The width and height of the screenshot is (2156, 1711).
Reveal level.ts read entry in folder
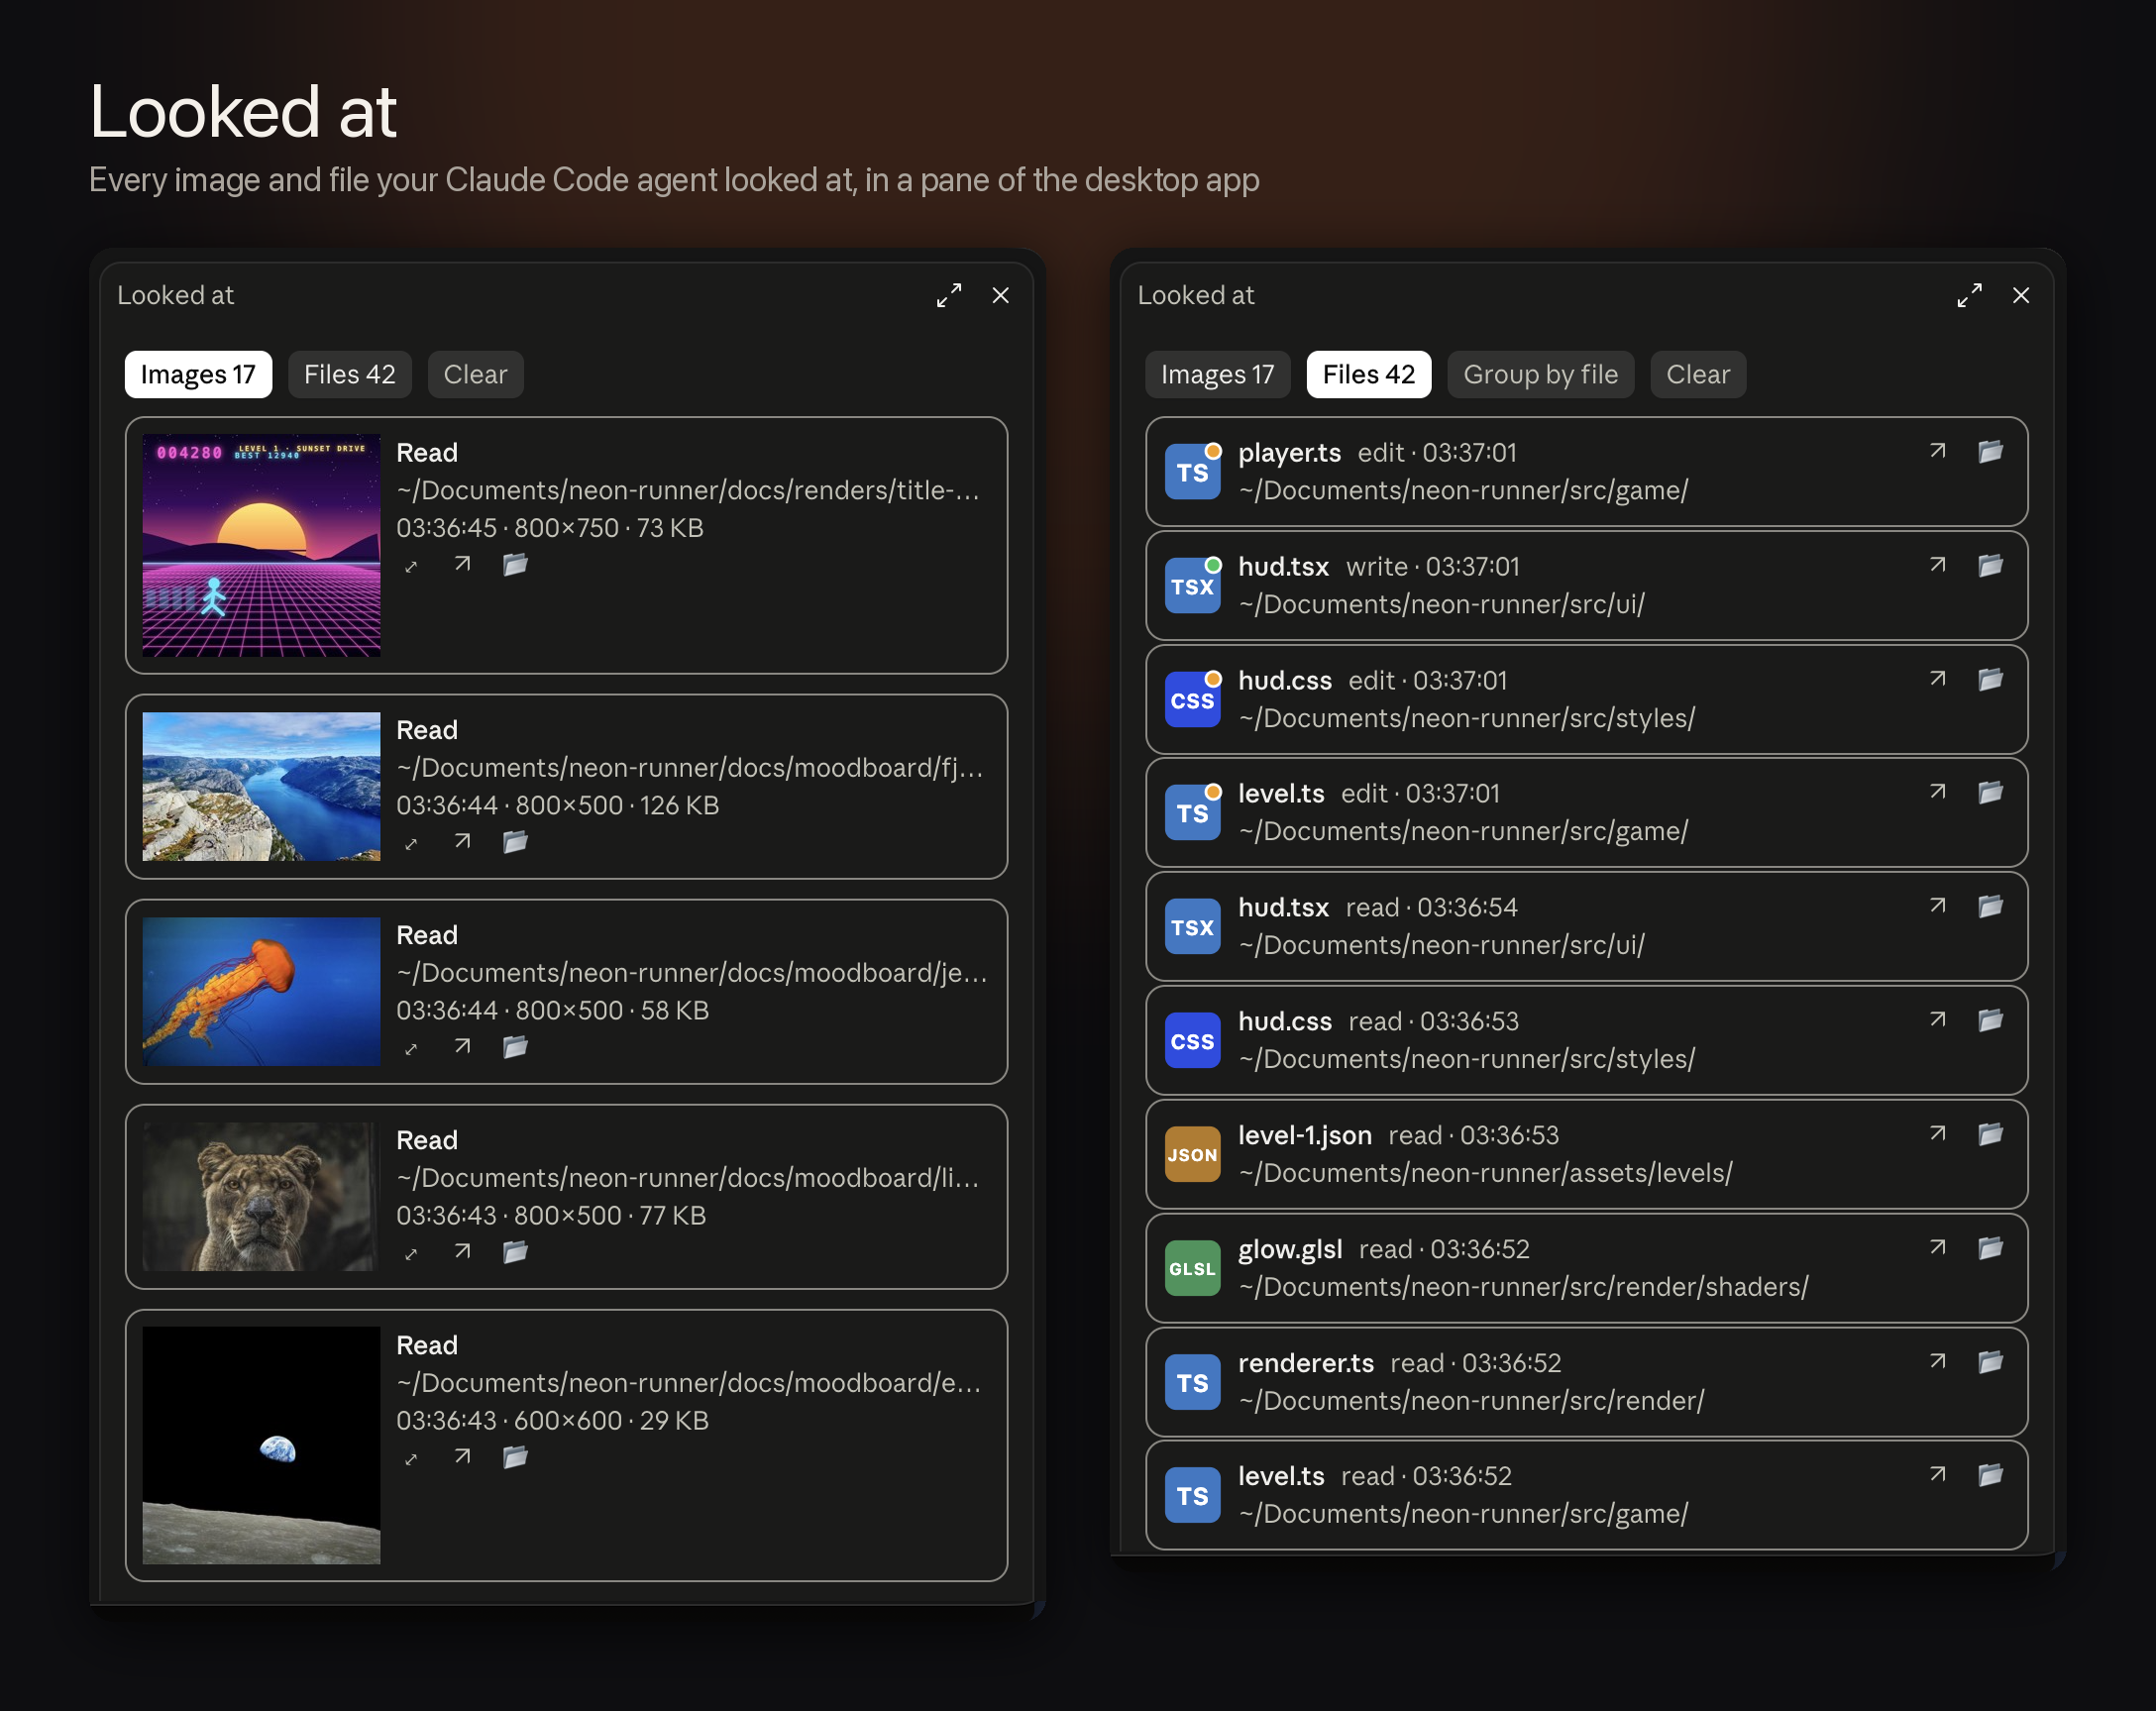click(1990, 1474)
